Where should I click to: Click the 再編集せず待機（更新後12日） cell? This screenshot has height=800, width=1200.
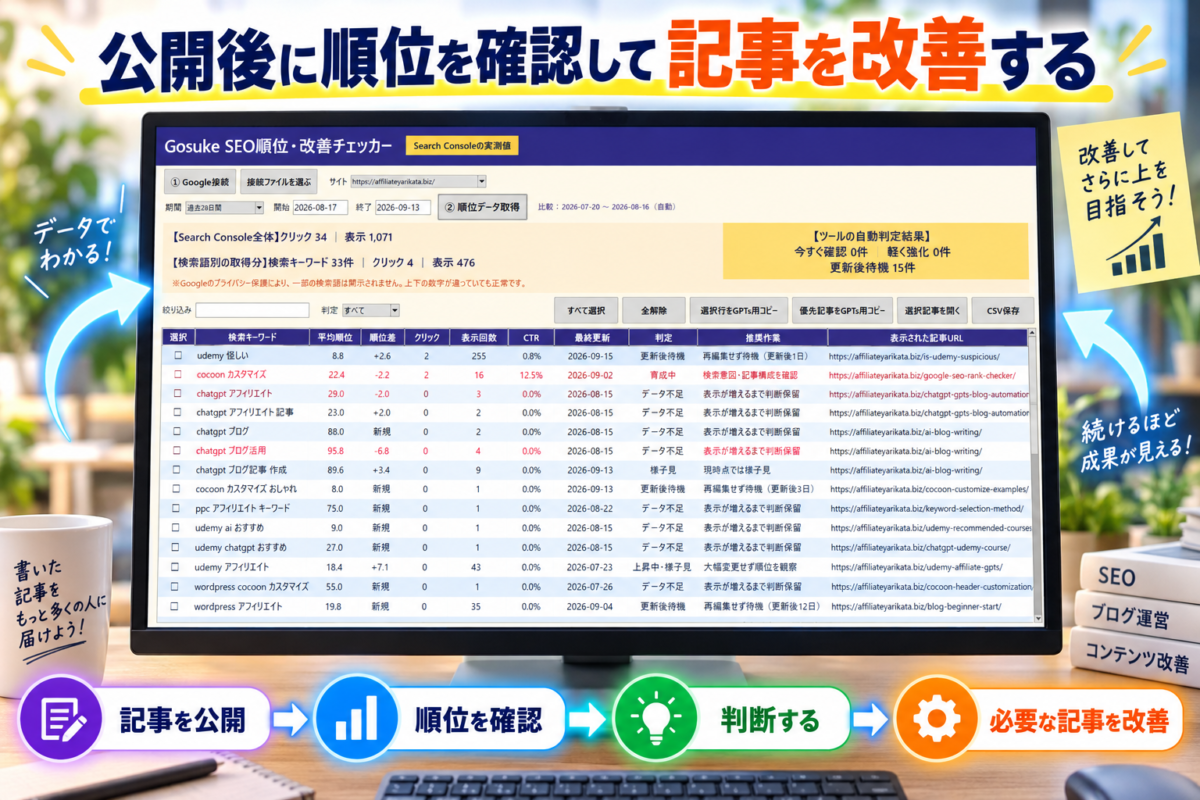tap(761, 606)
